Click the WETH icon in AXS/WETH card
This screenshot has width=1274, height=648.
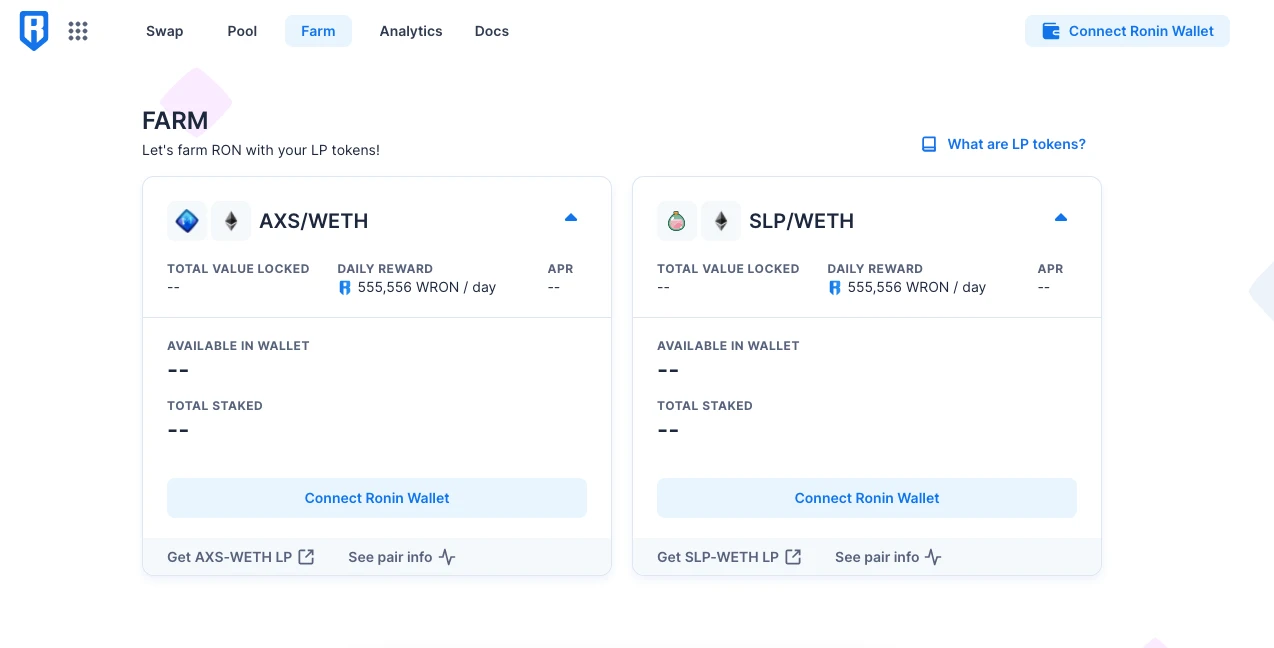click(231, 221)
